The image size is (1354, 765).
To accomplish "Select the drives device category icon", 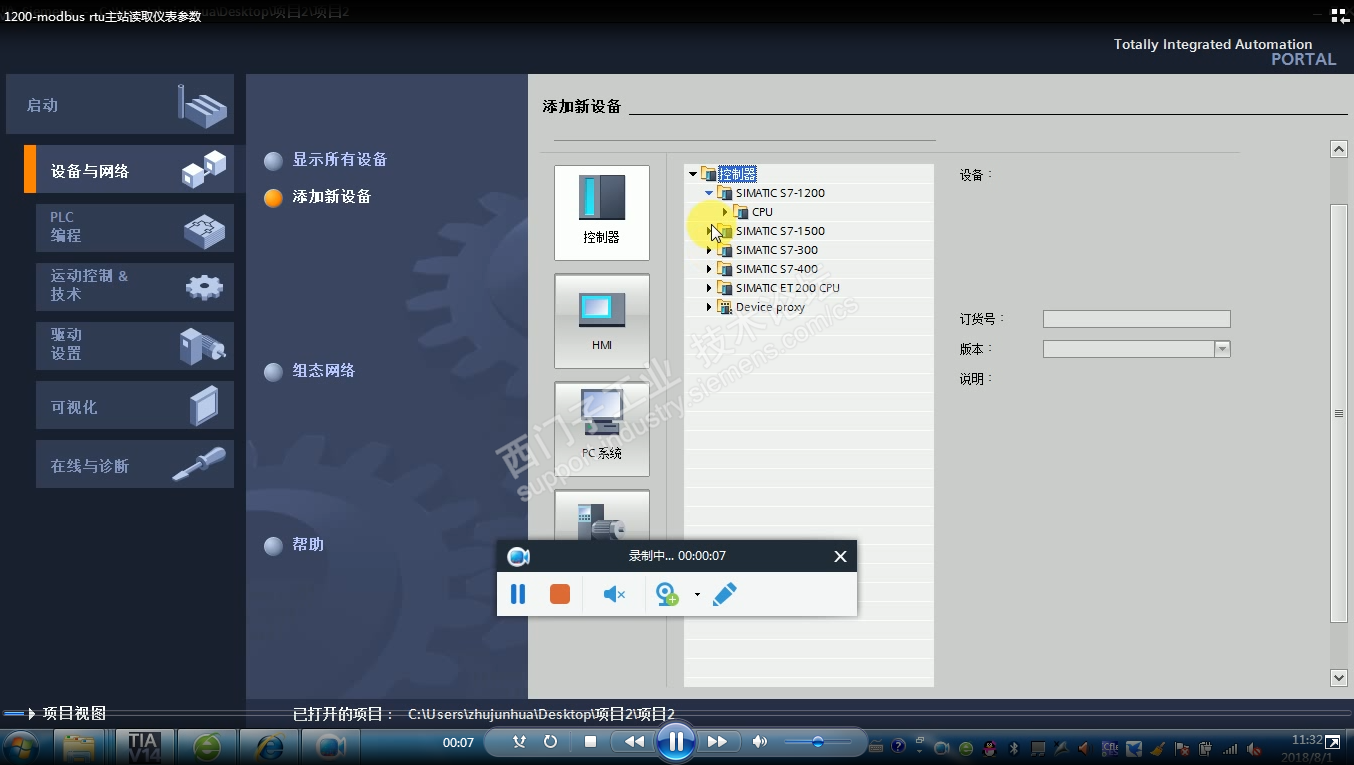I will coord(602,516).
